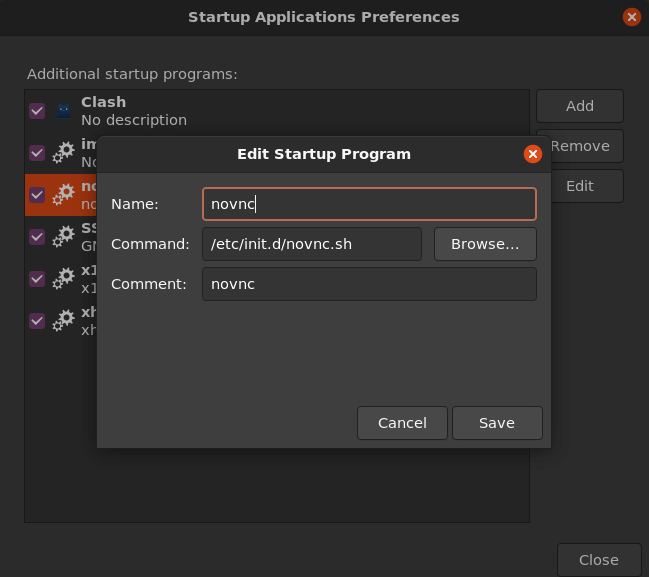Image resolution: width=649 pixels, height=577 pixels.
Task: Toggle the checkbox in the second list row
Action: tap(37, 153)
